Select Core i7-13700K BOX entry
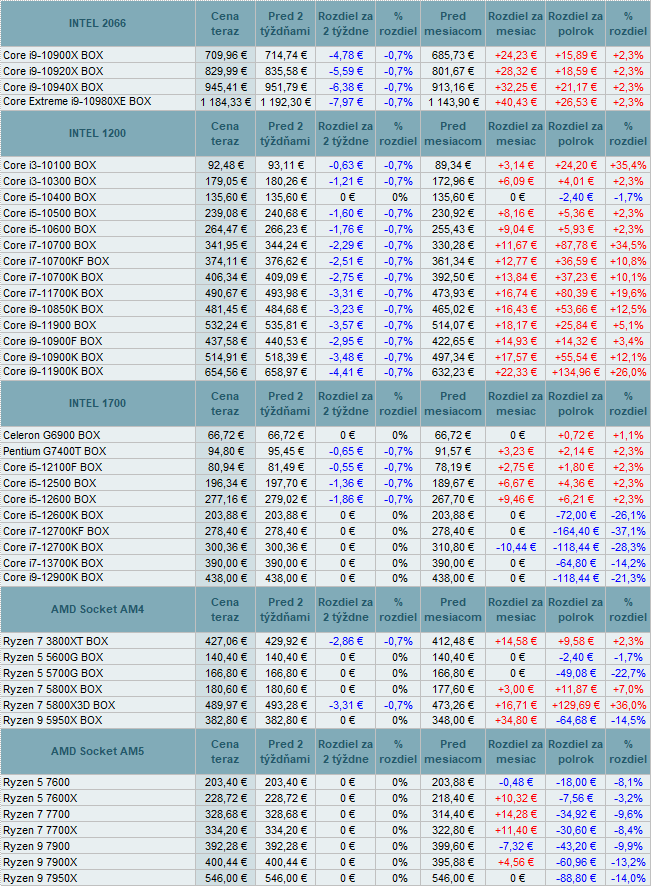Screen dimensions: 651x886 point(53,563)
